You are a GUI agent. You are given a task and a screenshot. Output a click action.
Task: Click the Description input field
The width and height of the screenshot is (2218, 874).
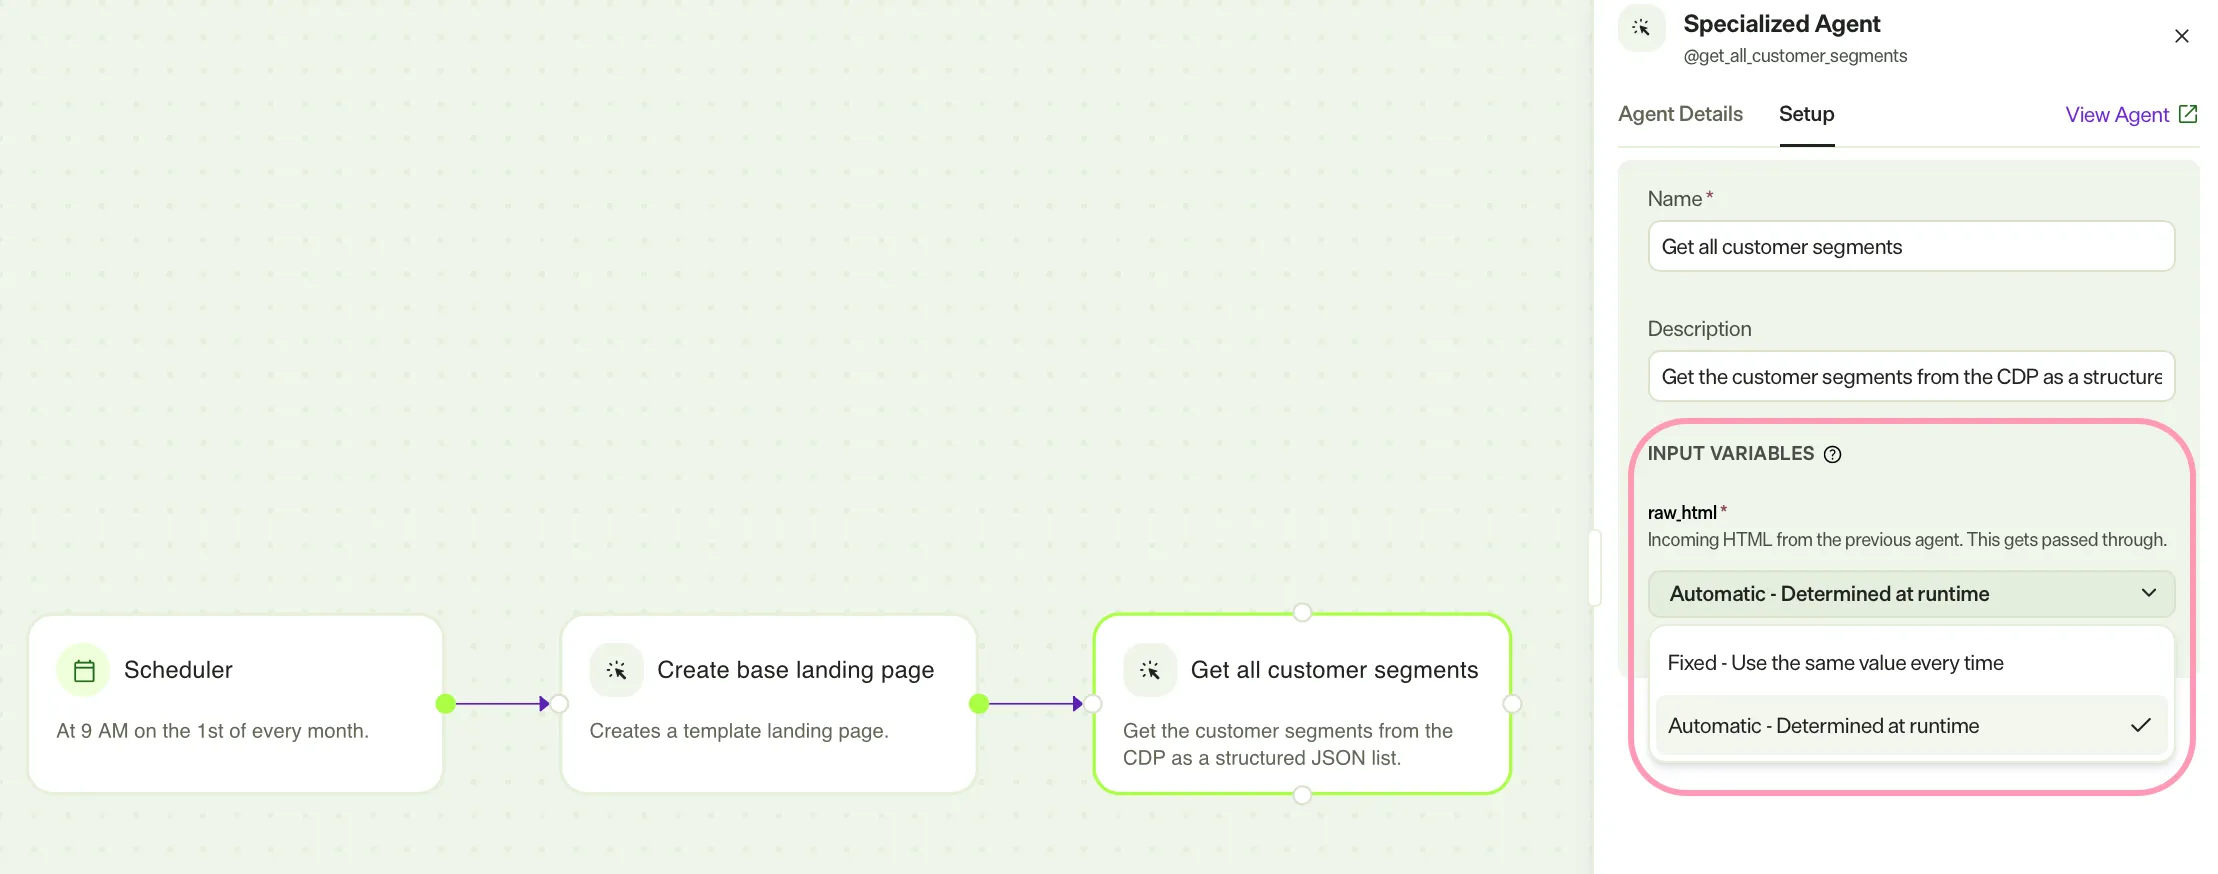click(x=1911, y=376)
